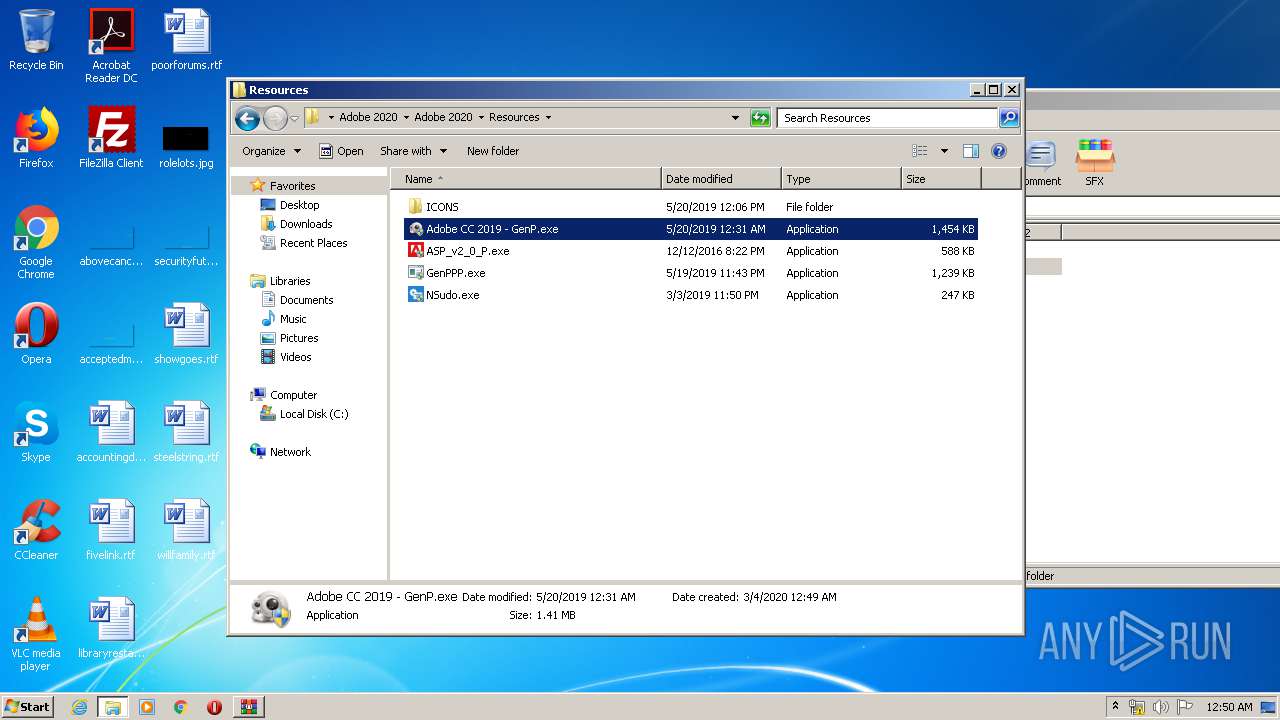Select Favorites in navigation pane
Image resolution: width=1280 pixels, height=720 pixels.
(x=292, y=186)
